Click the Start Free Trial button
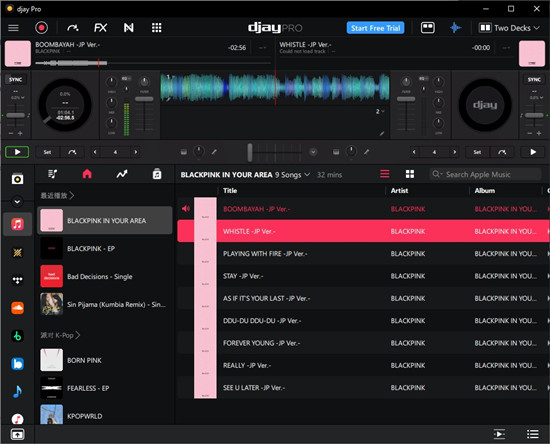 (x=375, y=28)
